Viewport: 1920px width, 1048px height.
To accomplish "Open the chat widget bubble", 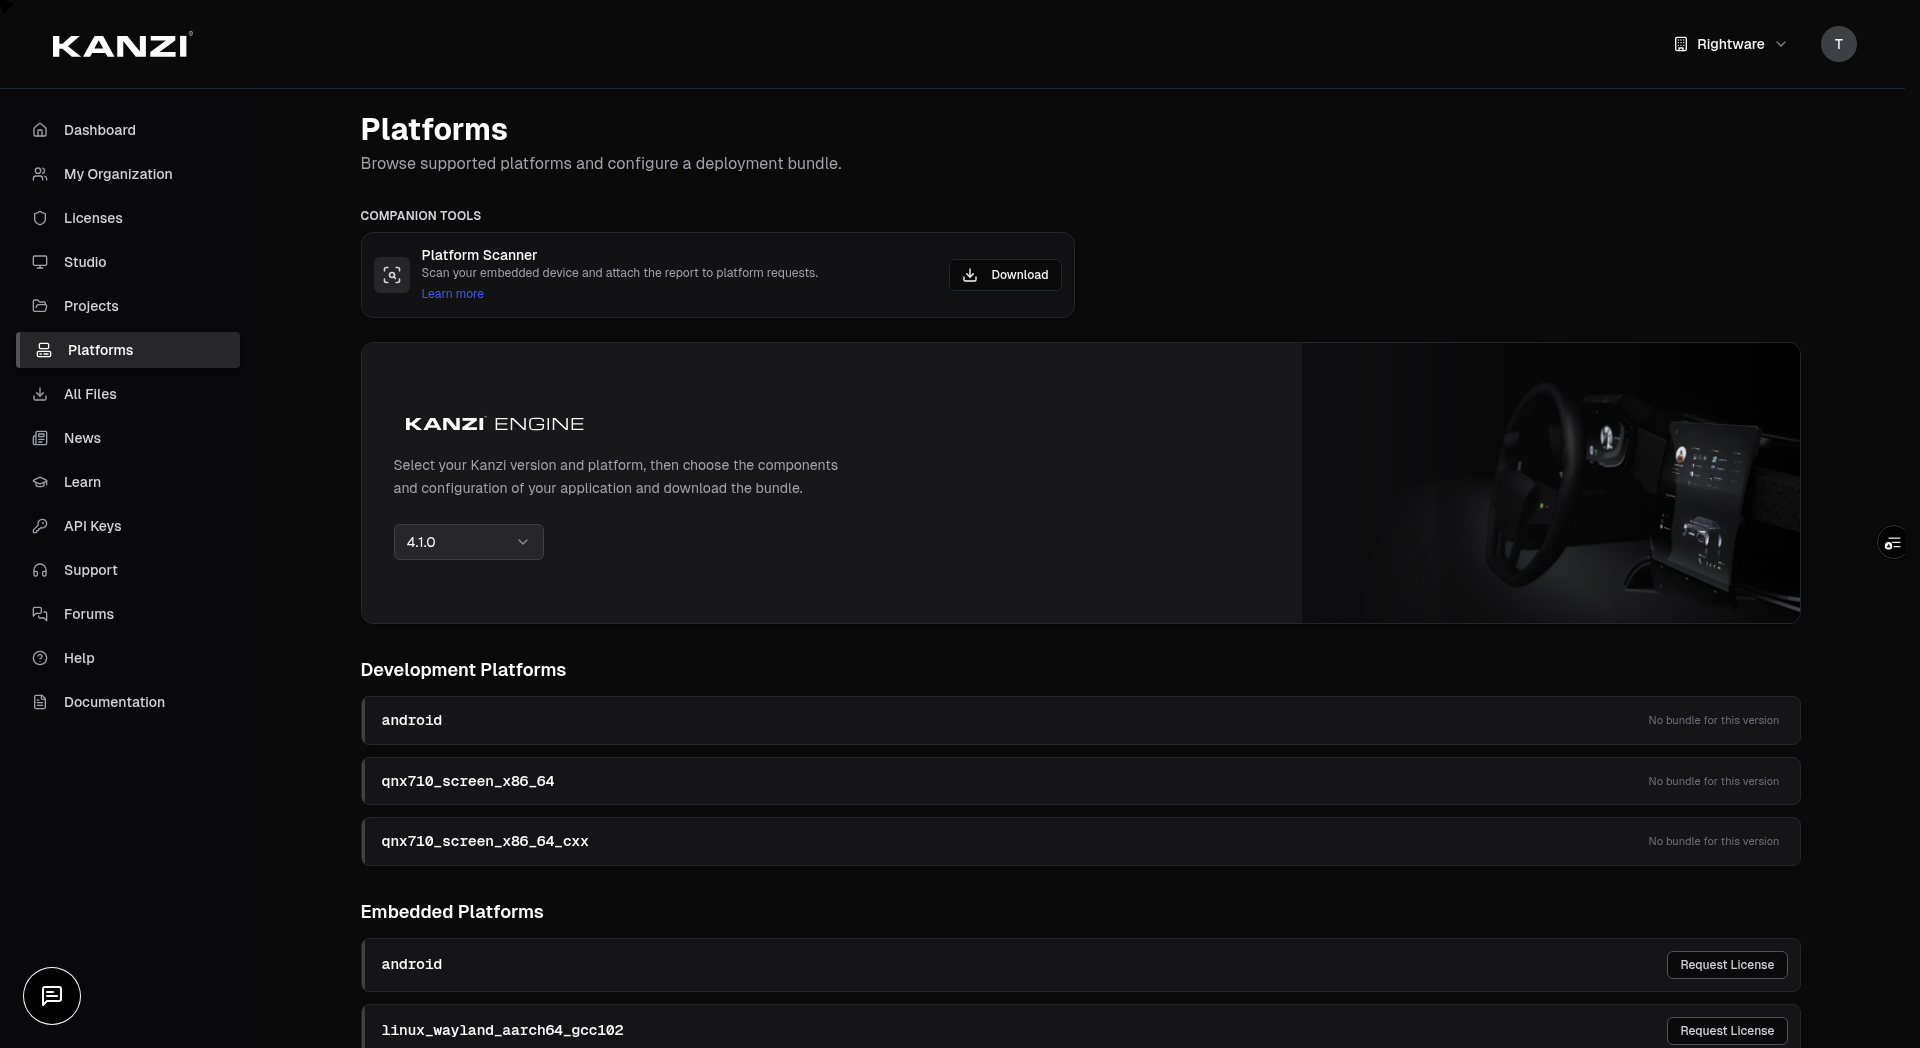I will [x=52, y=996].
